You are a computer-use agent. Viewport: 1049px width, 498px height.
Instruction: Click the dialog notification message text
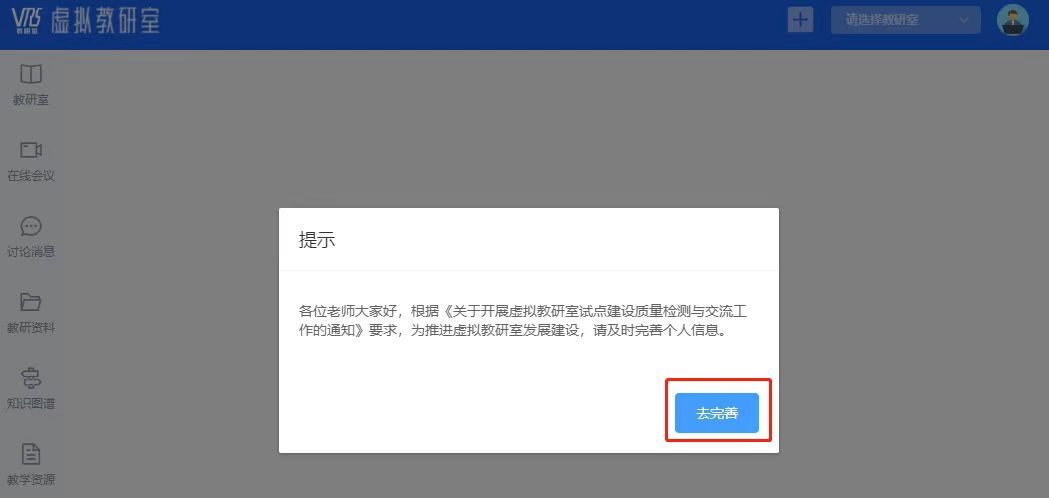click(528, 321)
